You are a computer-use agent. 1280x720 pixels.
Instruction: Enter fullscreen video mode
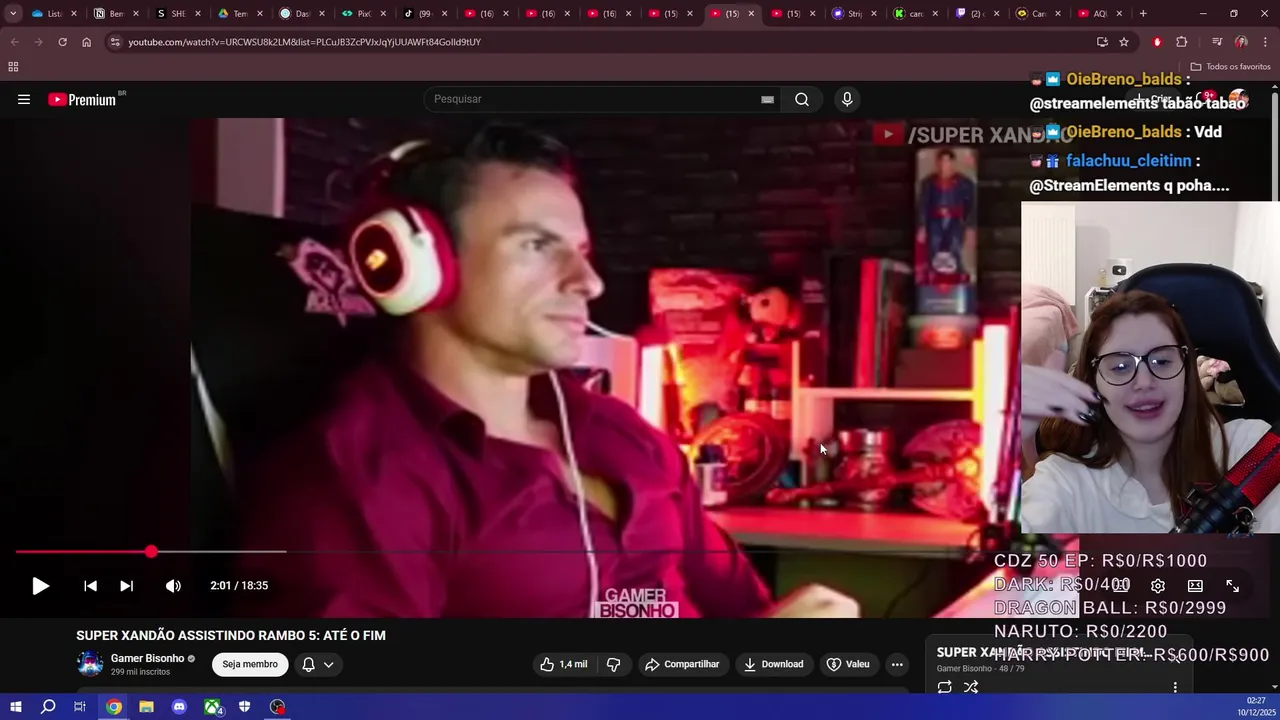tap(1232, 586)
